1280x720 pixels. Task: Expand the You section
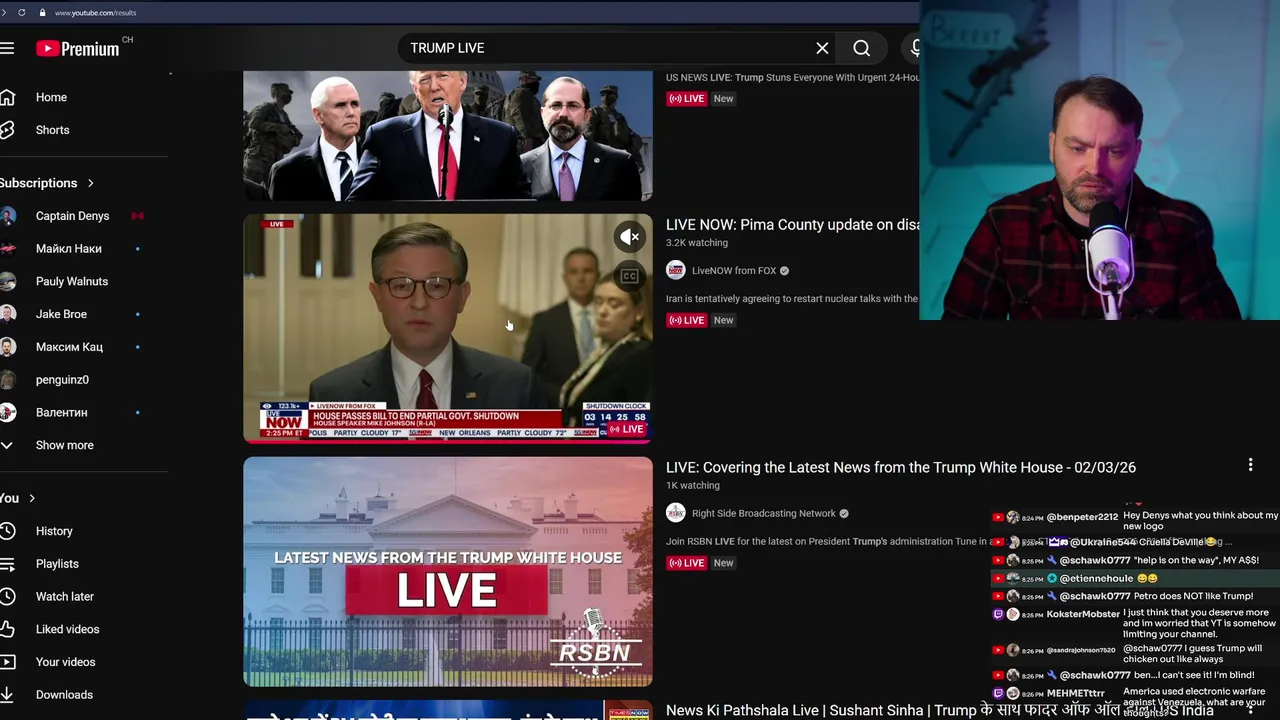point(18,498)
